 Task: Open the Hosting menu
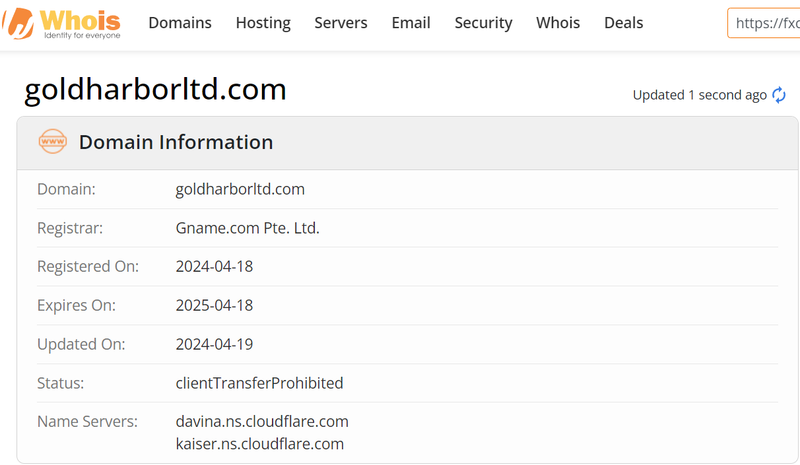tap(263, 23)
